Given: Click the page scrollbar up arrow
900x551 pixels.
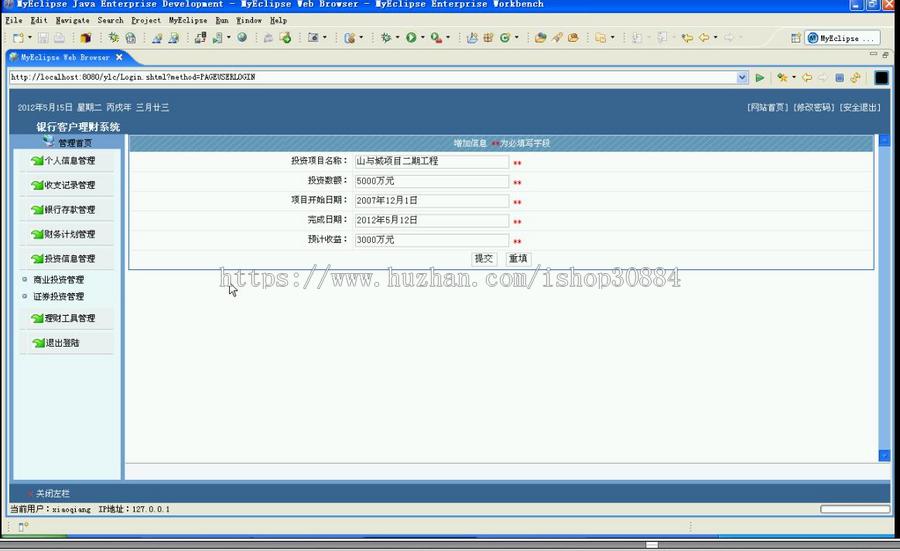Looking at the screenshot, I should (885, 140).
